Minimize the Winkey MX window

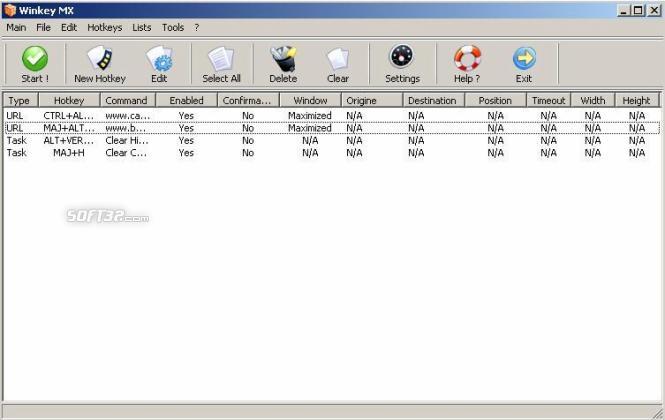tap(623, 11)
